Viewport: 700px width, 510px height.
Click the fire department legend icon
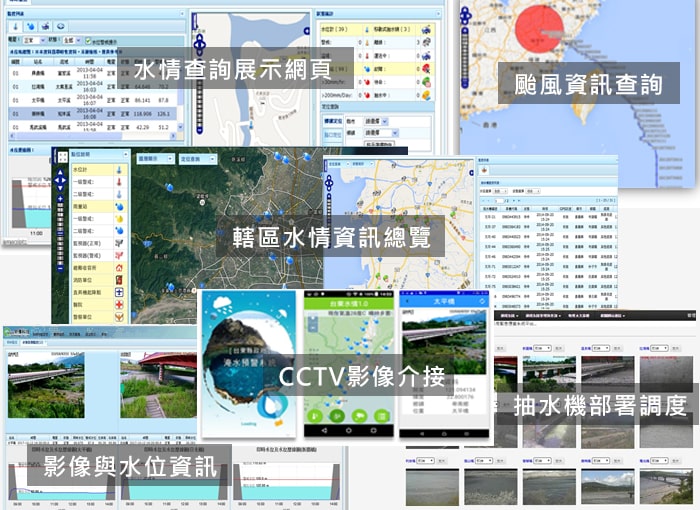pyautogui.click(x=119, y=280)
